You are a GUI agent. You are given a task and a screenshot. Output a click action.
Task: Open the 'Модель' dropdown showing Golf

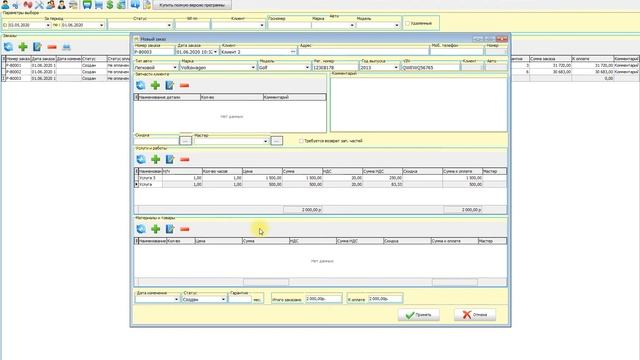pos(307,67)
